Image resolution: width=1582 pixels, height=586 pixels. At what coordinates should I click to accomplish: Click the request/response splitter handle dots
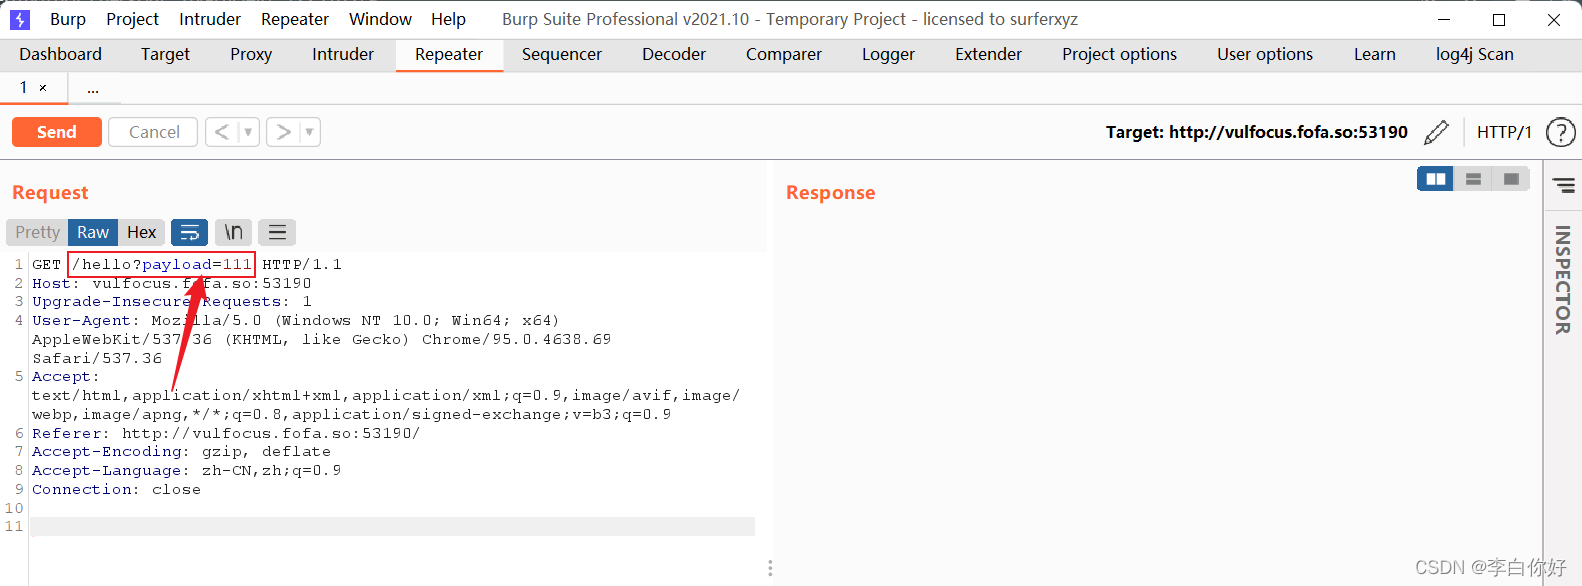tap(770, 568)
